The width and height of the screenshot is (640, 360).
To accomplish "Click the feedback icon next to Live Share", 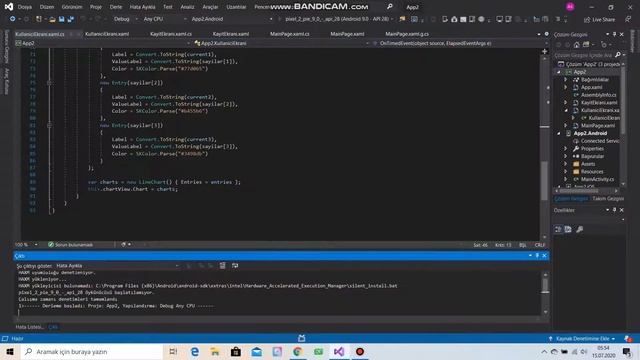I will point(628,19).
